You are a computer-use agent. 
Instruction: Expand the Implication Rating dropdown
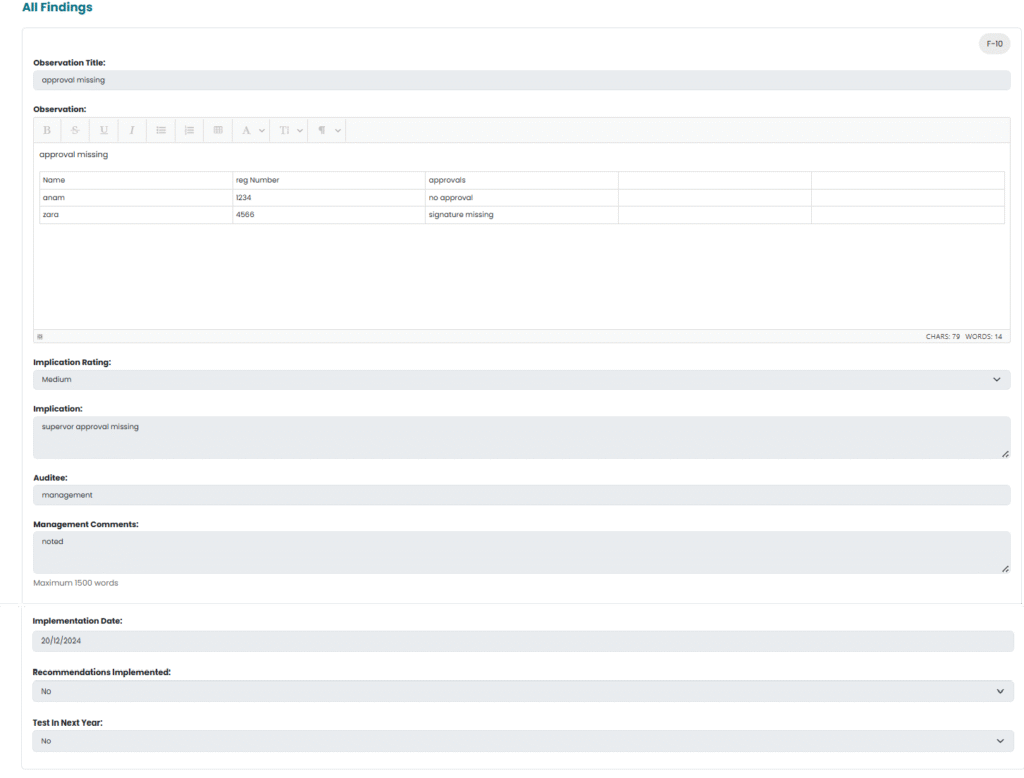click(521, 380)
